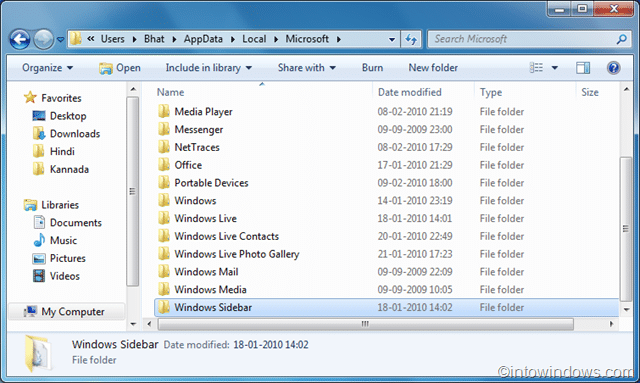Select Users in the address breadcrumb
The height and width of the screenshot is (383, 640).
(113, 39)
